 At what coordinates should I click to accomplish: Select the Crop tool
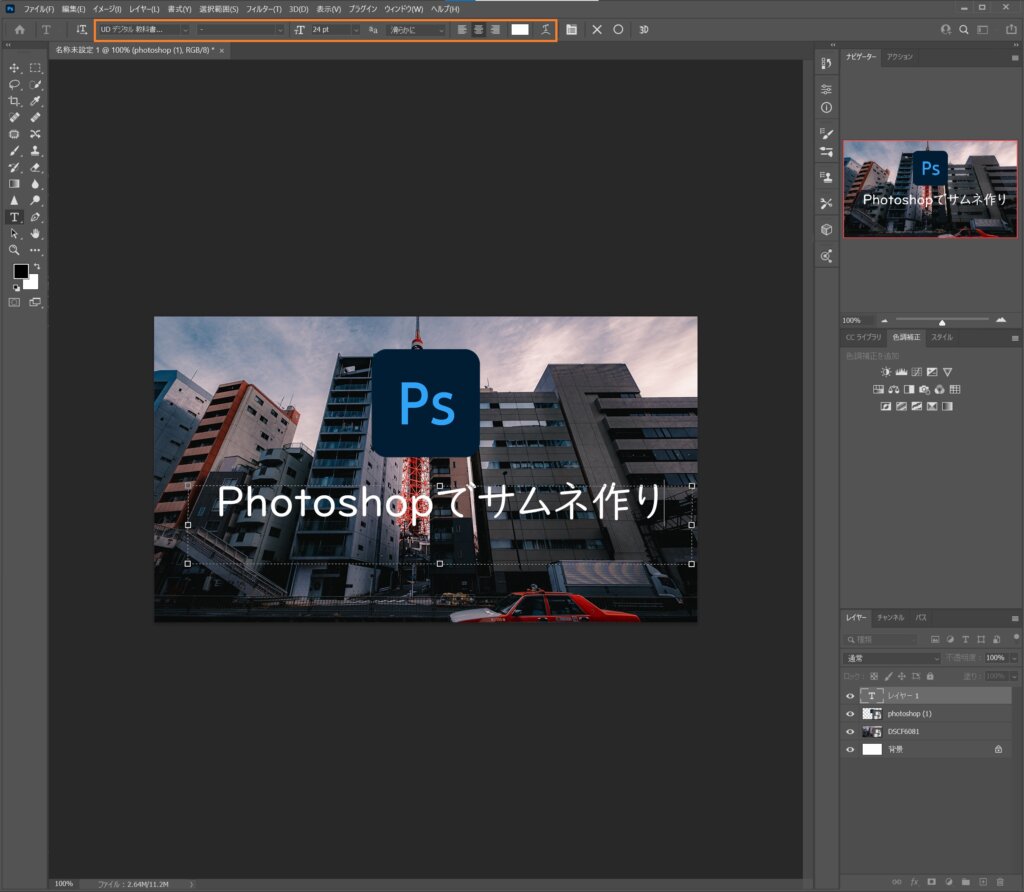(14, 101)
